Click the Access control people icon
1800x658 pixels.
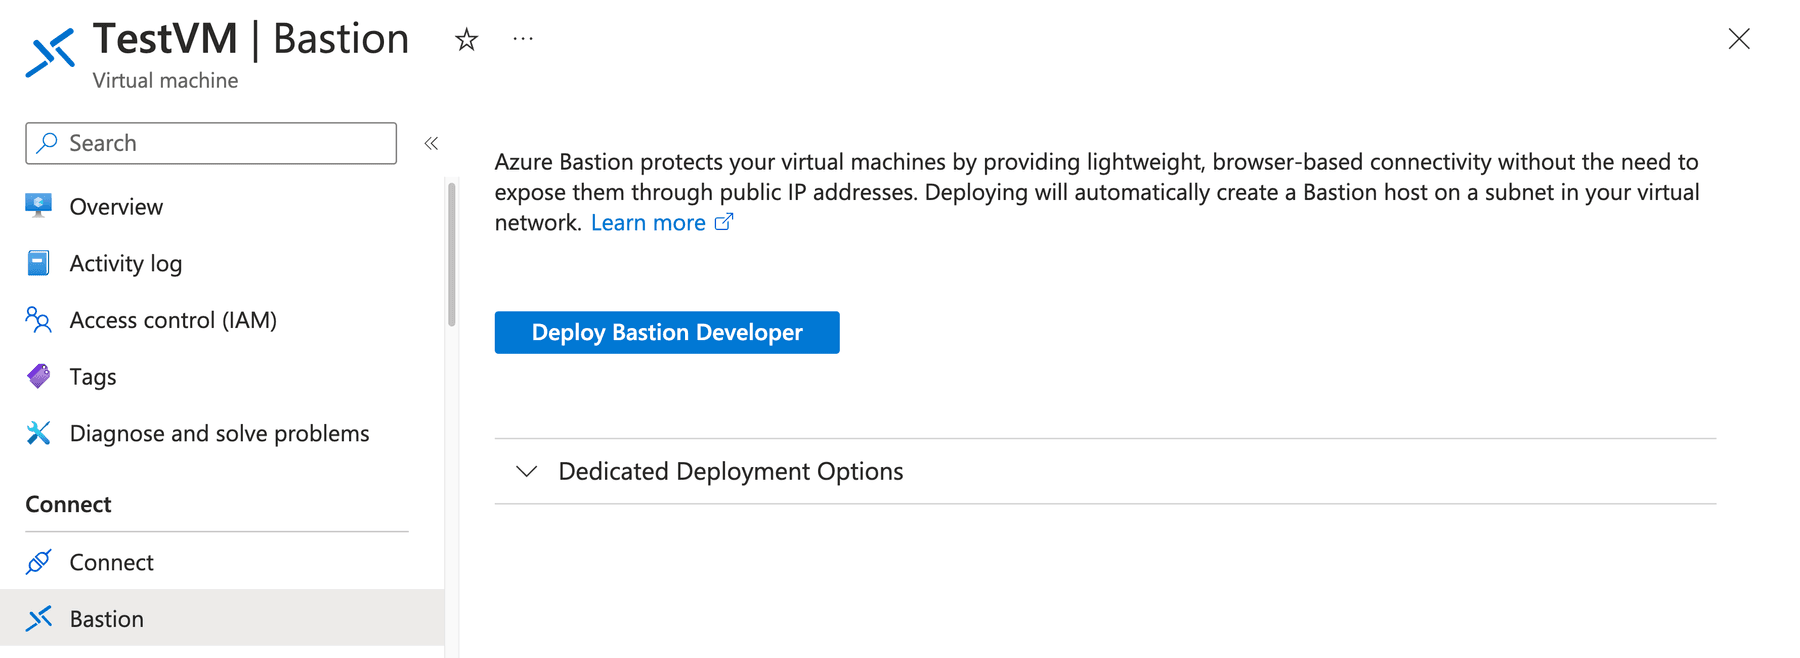pyautogui.click(x=38, y=320)
